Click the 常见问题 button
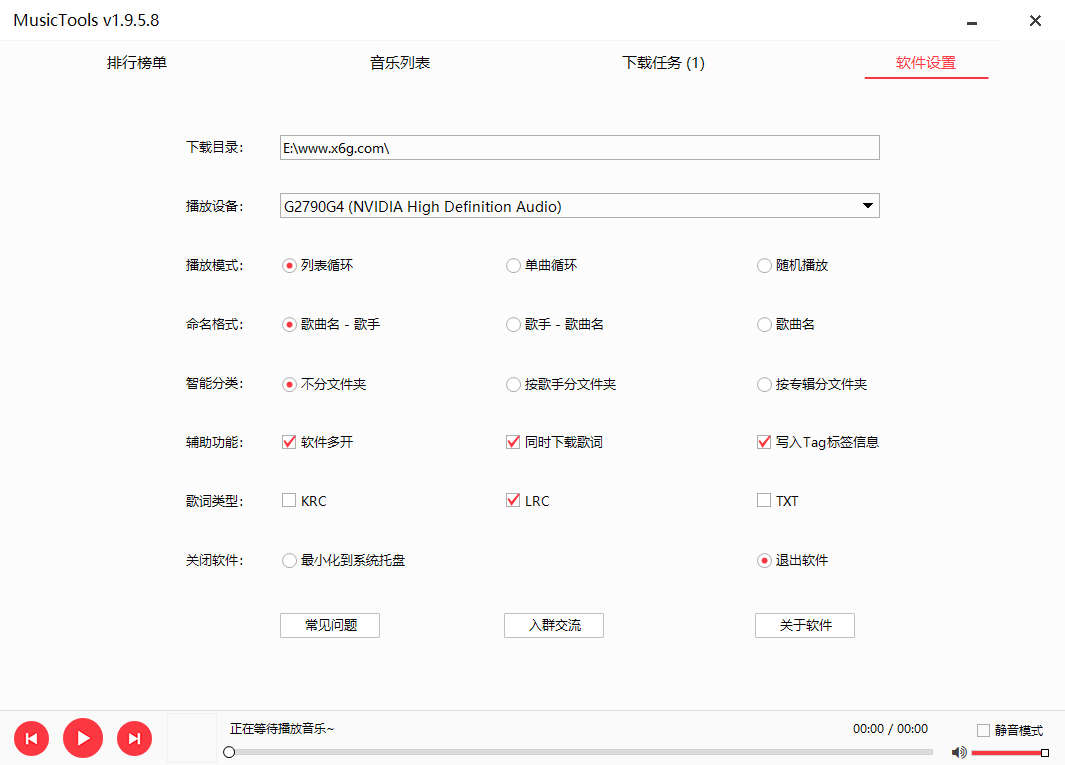Image resolution: width=1065 pixels, height=765 pixels. 330,625
